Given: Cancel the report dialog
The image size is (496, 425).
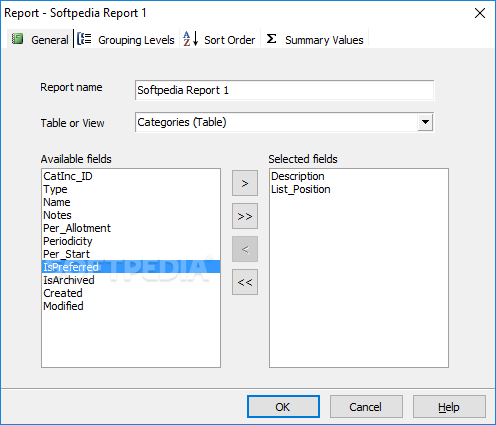Looking at the screenshot, I should [366, 407].
